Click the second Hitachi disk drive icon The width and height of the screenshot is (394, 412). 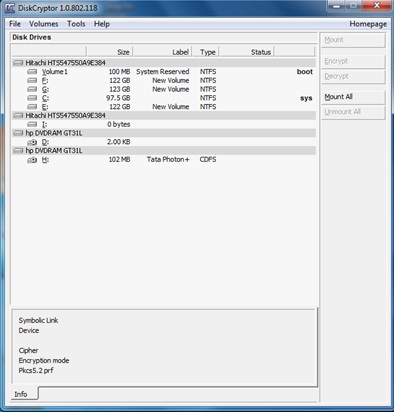click(x=18, y=115)
